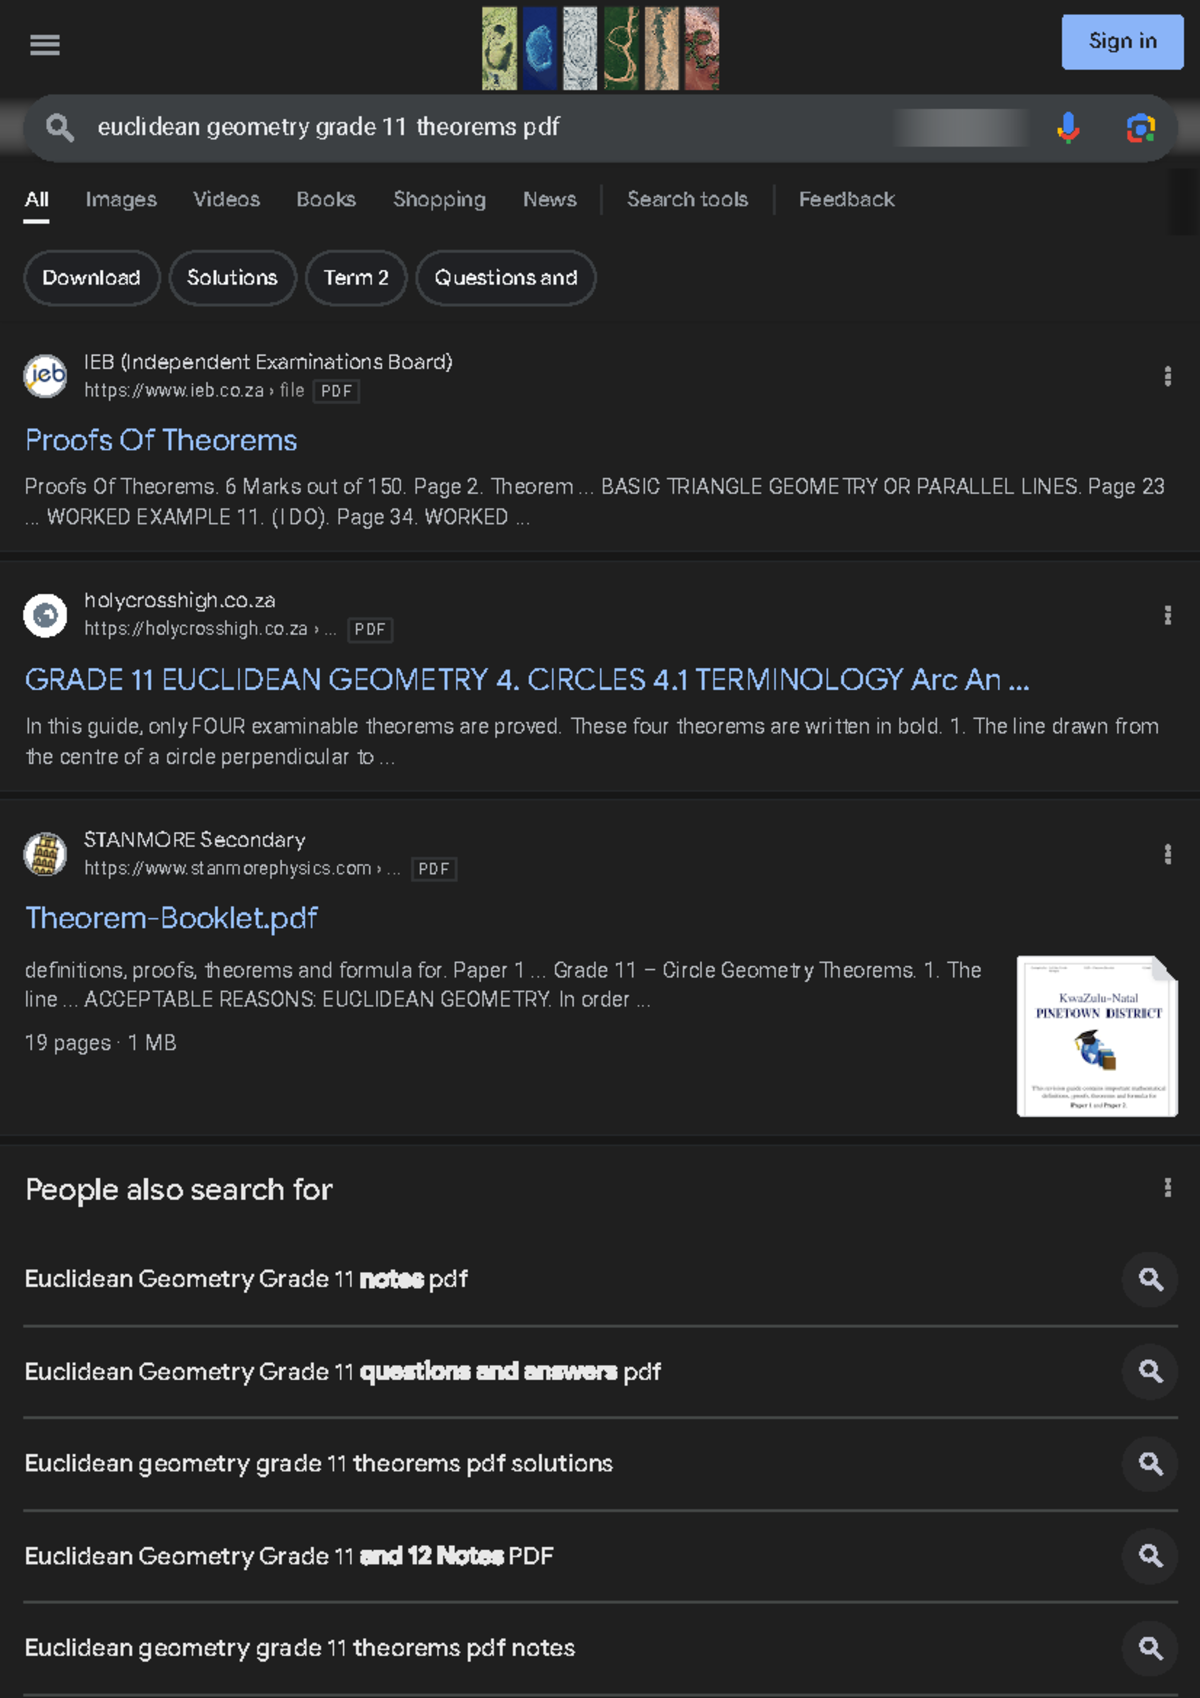This screenshot has width=1200, height=1698.
Task: Open more options for holycrosshigh result
Action: (x=1167, y=616)
